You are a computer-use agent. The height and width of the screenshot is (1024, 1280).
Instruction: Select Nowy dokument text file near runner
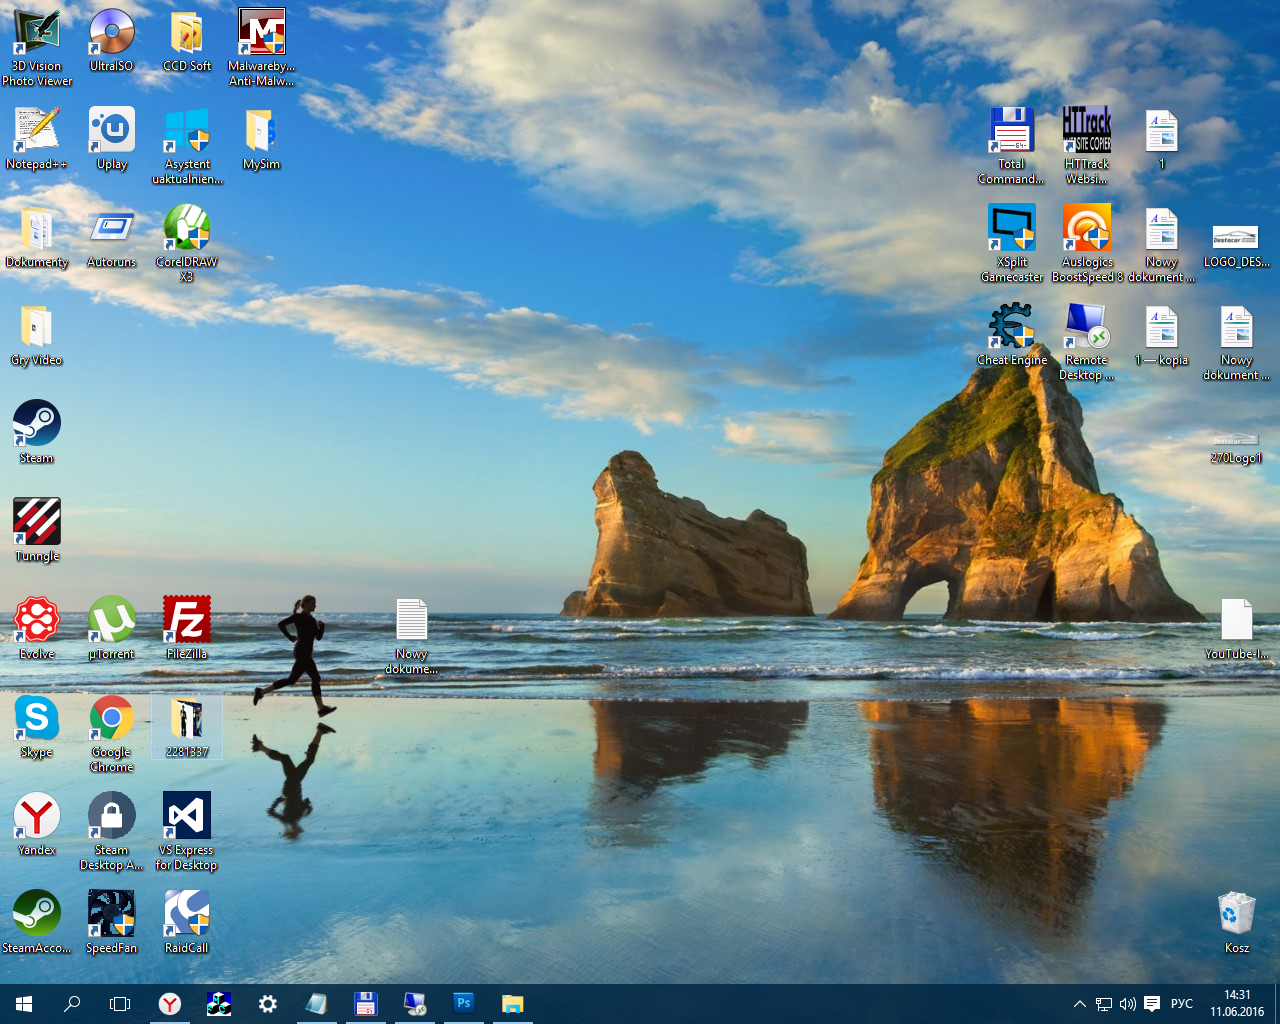click(x=412, y=635)
